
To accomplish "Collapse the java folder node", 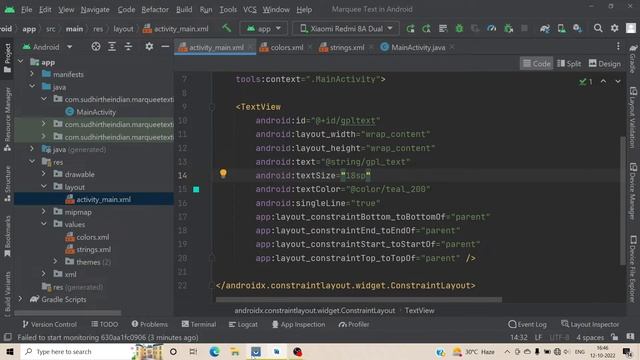I will coord(32,87).
